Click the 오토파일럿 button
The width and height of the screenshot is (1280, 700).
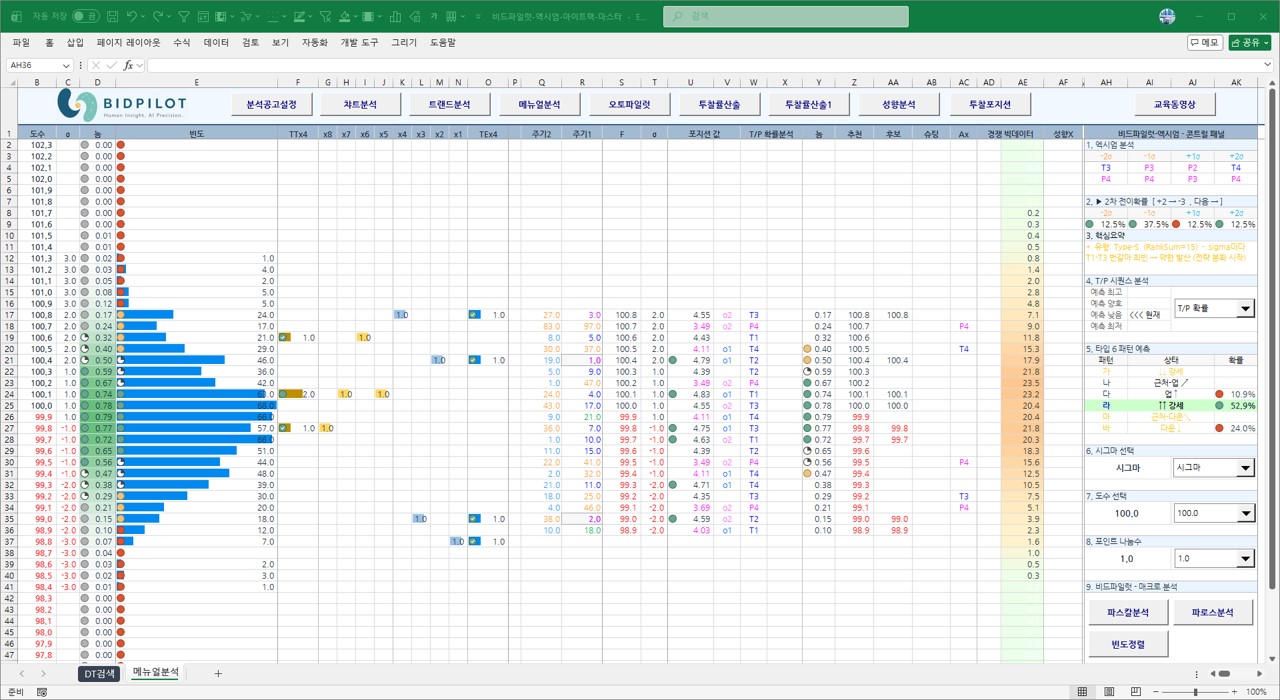click(629, 104)
